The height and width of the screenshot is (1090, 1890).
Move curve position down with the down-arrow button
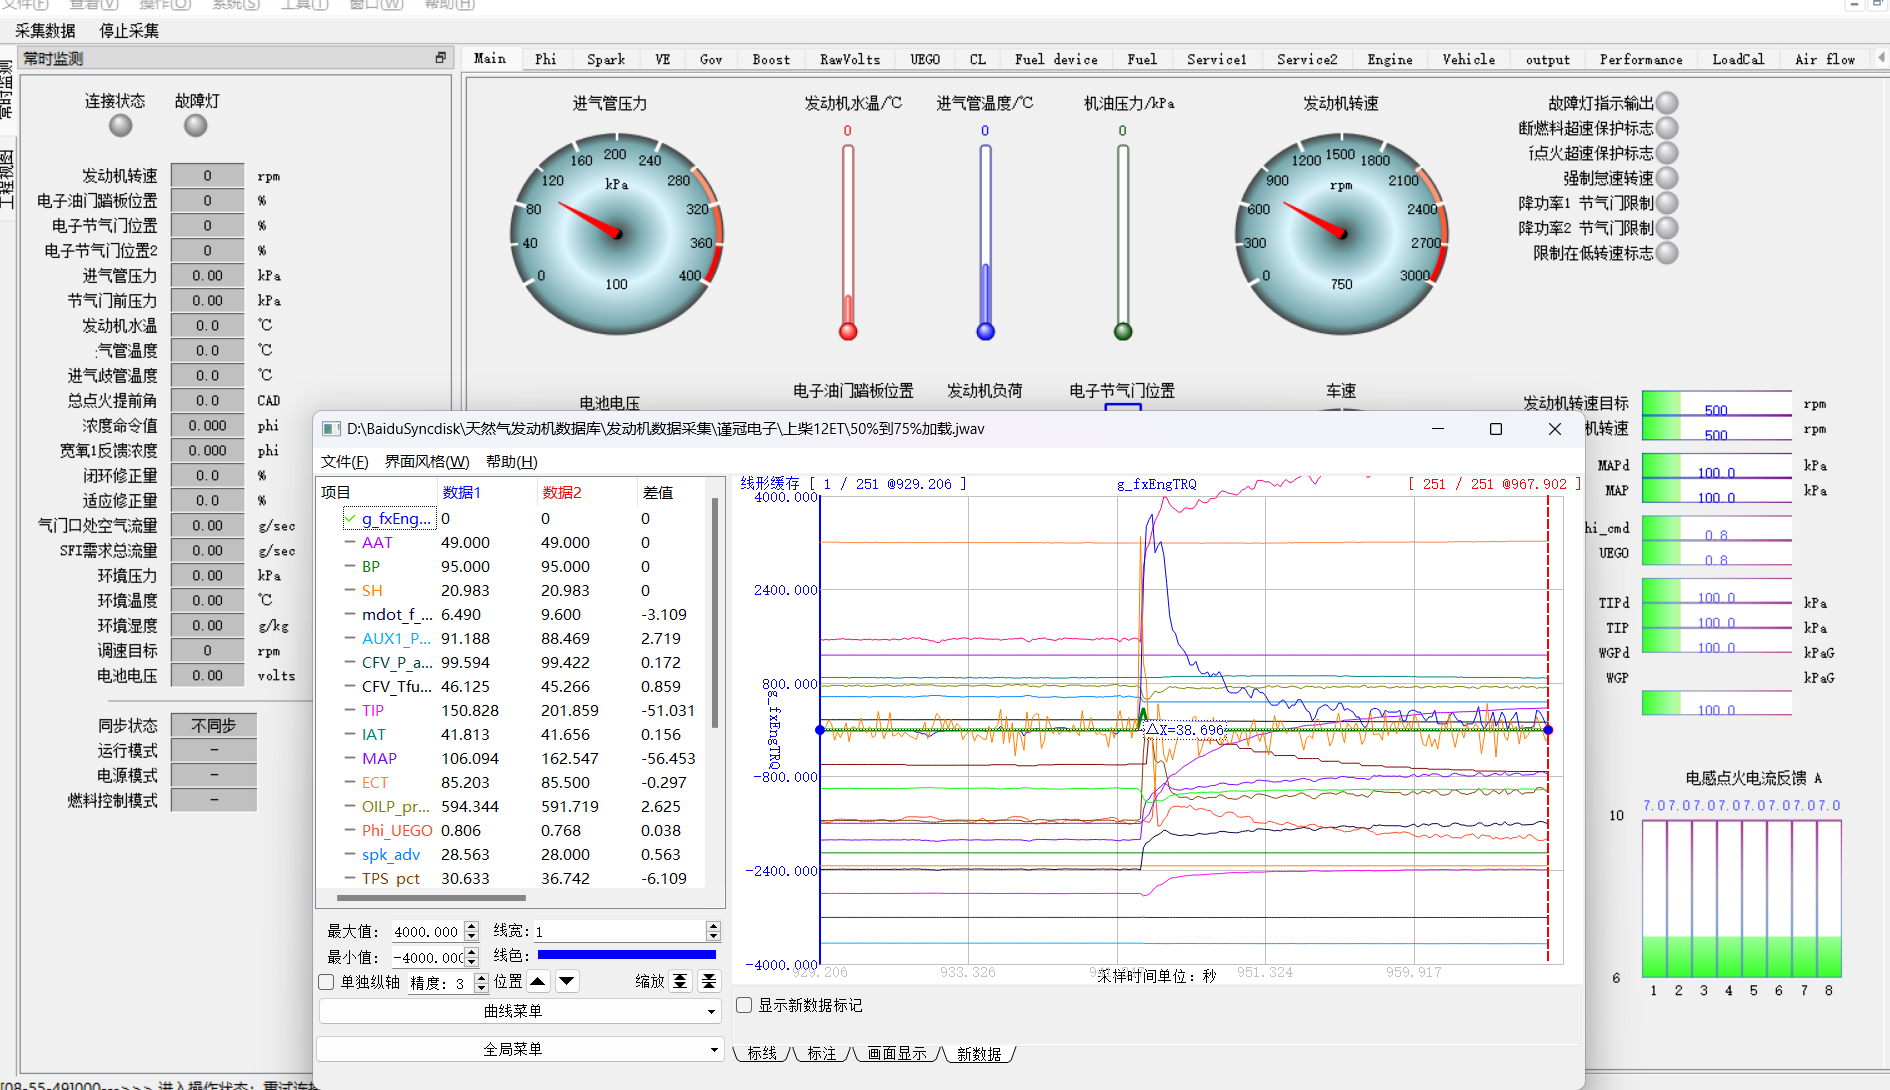(567, 981)
